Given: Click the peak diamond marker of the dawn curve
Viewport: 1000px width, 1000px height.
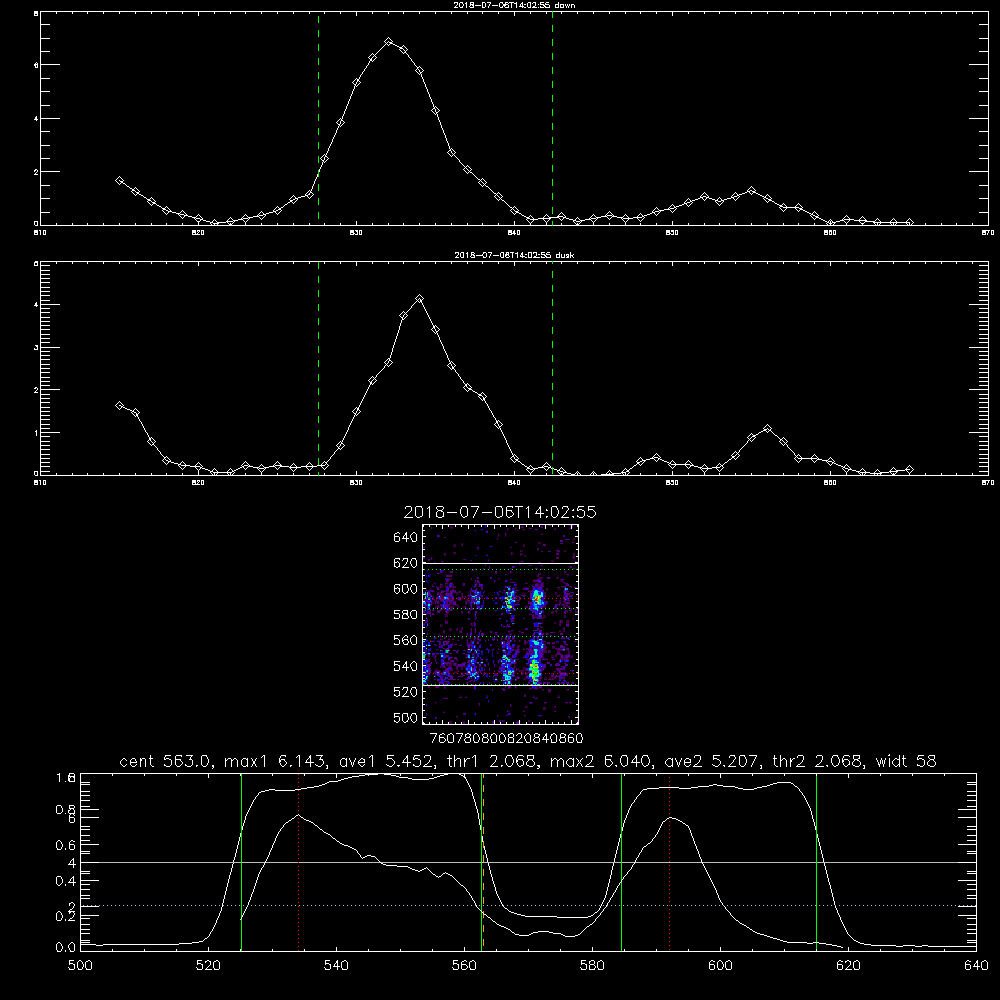Looking at the screenshot, I should tap(388, 41).
